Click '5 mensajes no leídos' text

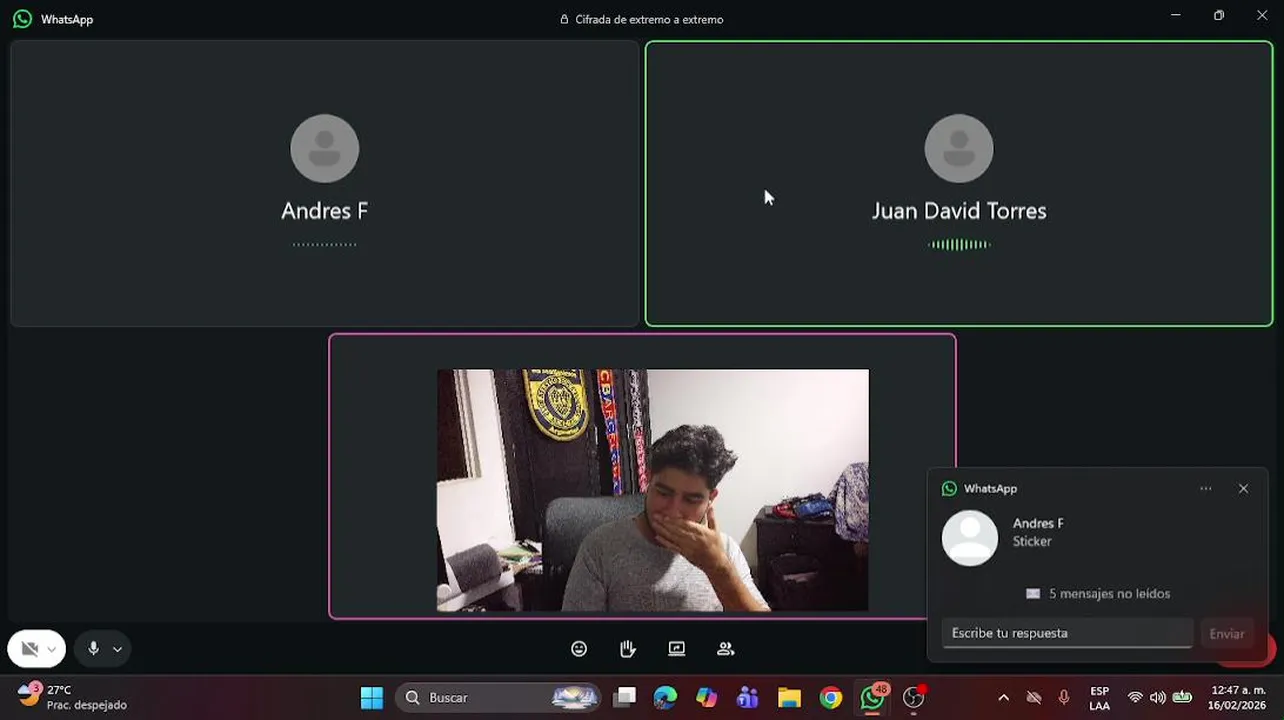1109,594
